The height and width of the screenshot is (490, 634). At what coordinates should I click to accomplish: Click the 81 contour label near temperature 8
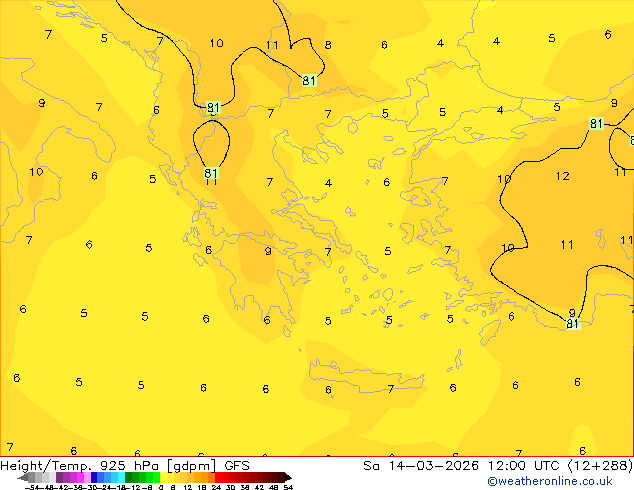(x=309, y=80)
